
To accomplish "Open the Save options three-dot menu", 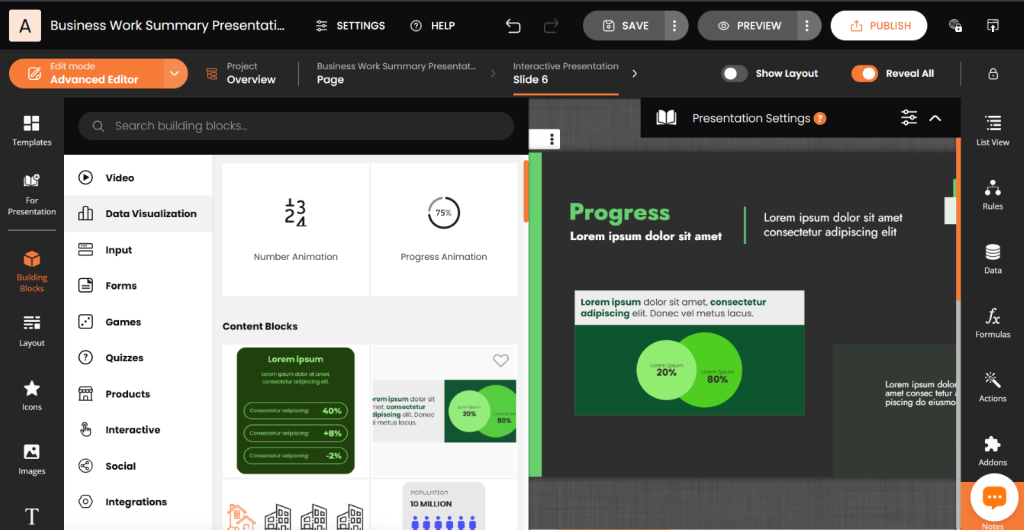I will 675,25.
